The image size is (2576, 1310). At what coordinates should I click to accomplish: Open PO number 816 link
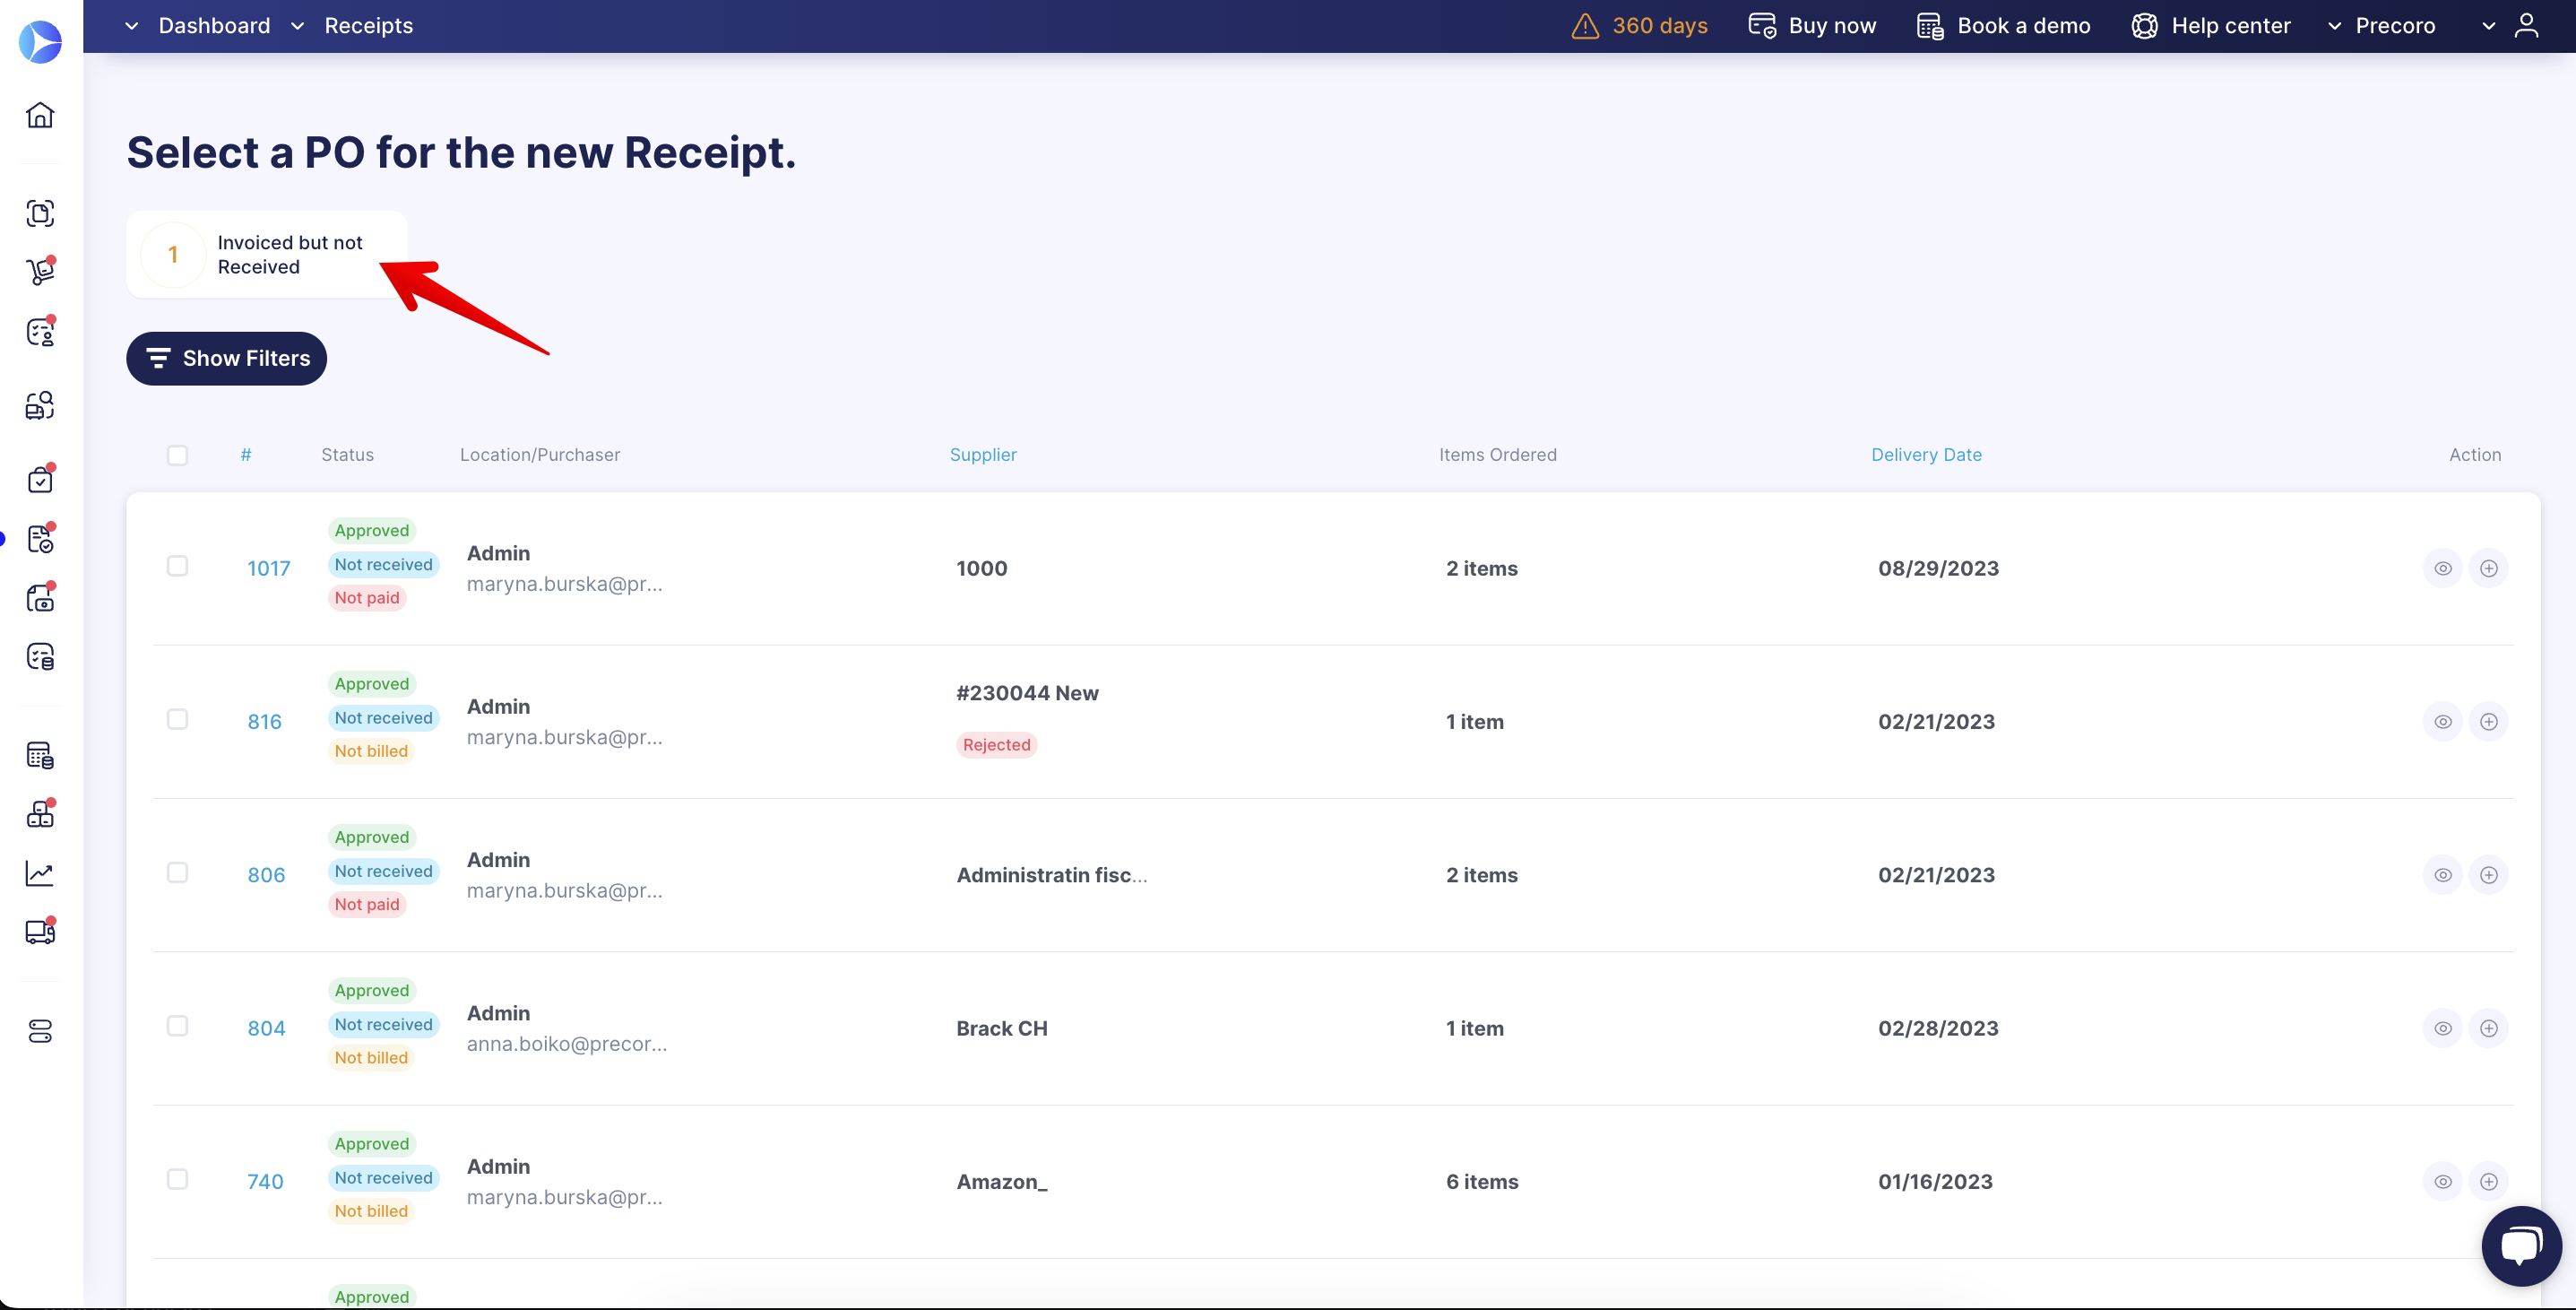tap(264, 721)
